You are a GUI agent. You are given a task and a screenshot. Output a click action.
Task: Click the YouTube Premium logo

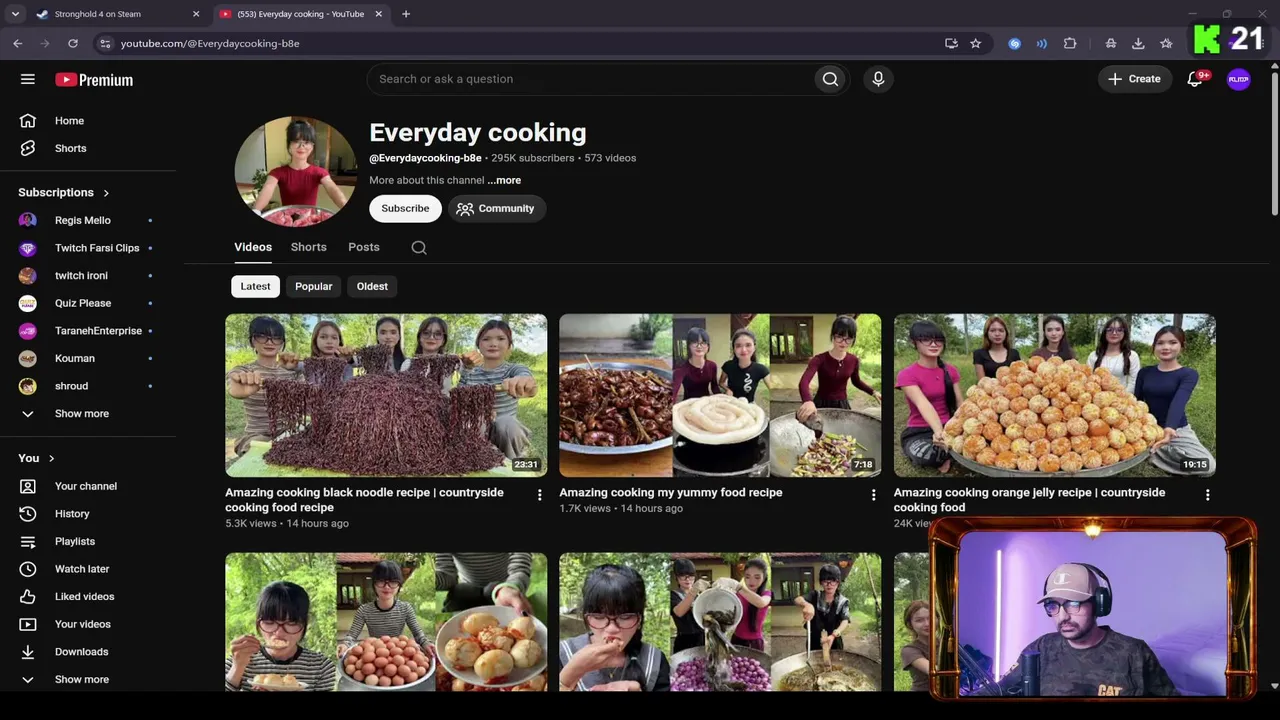pos(94,80)
